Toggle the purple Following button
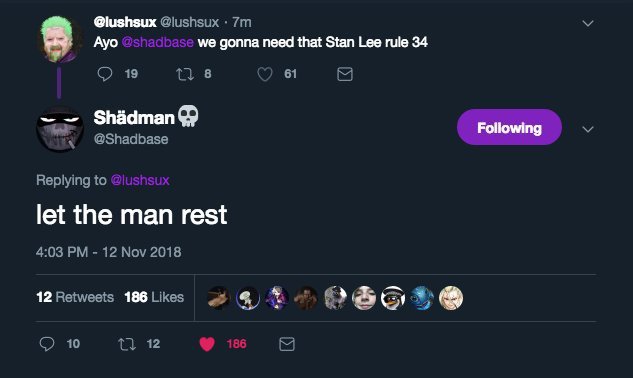Screen dimensions: 633x378 509,127
